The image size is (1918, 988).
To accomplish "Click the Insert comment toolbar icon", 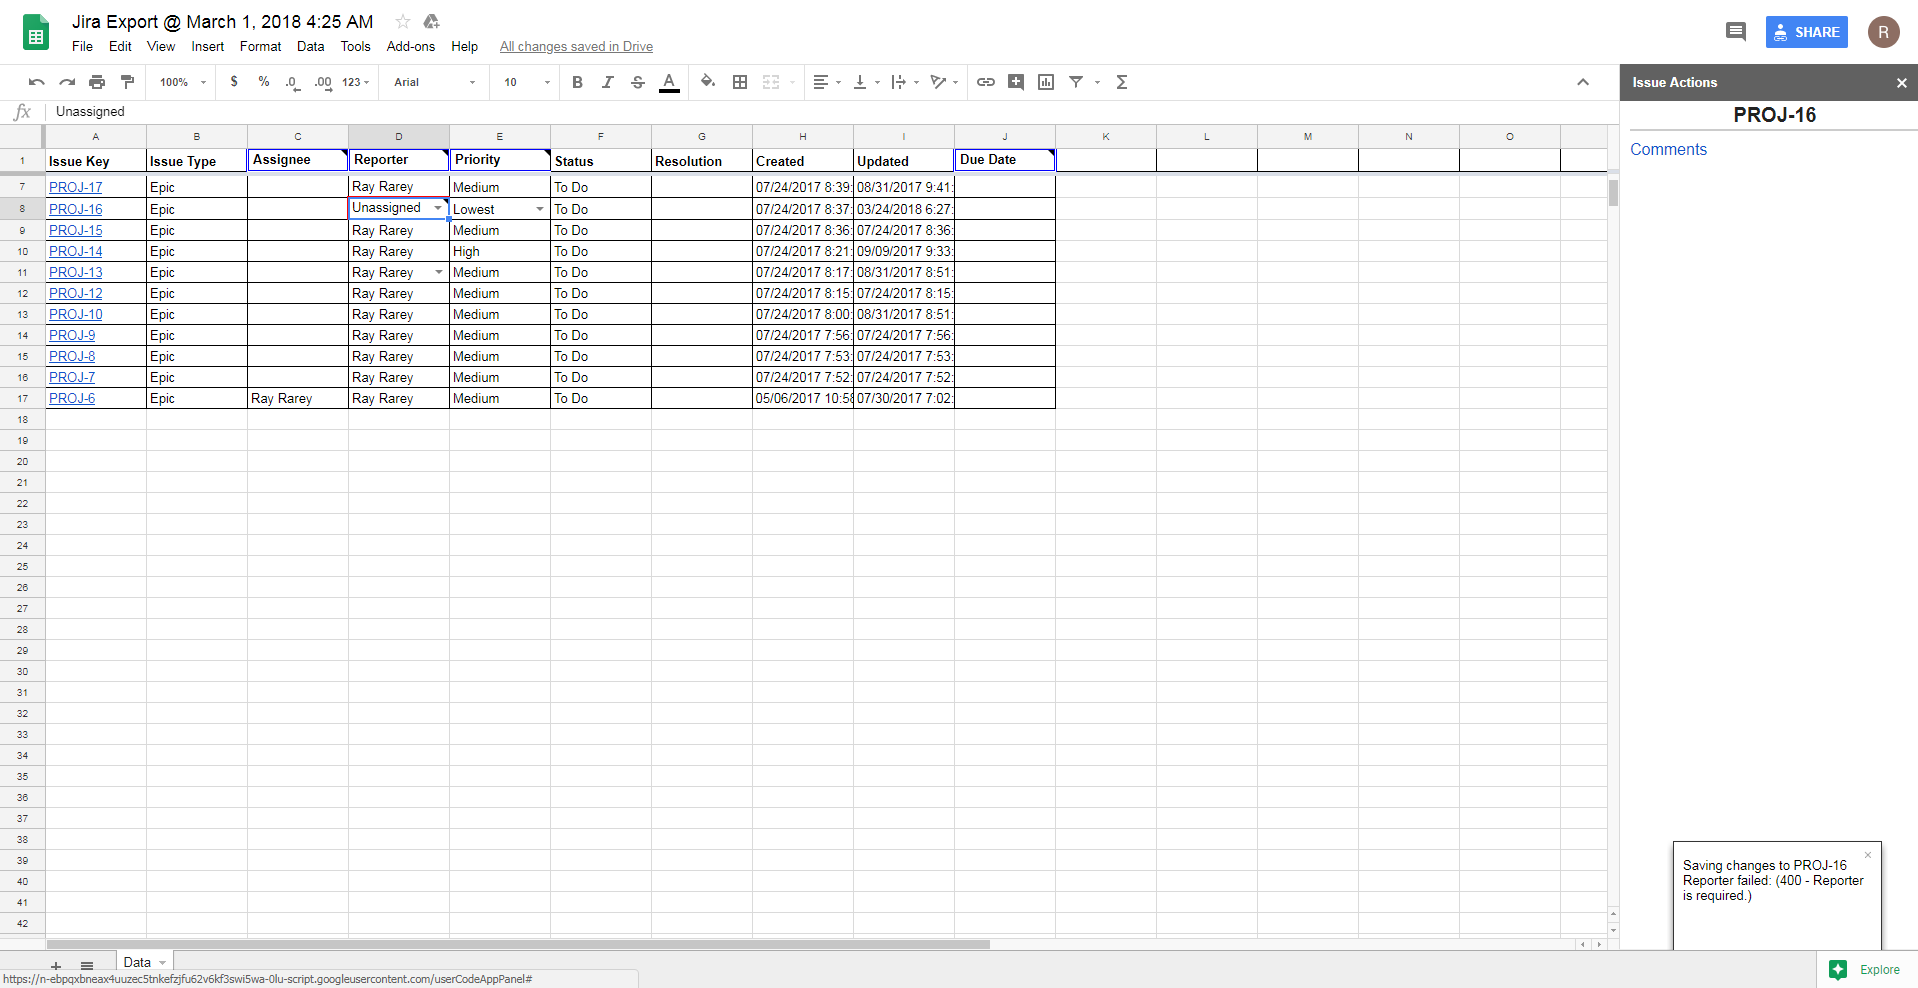I will tap(1016, 82).
